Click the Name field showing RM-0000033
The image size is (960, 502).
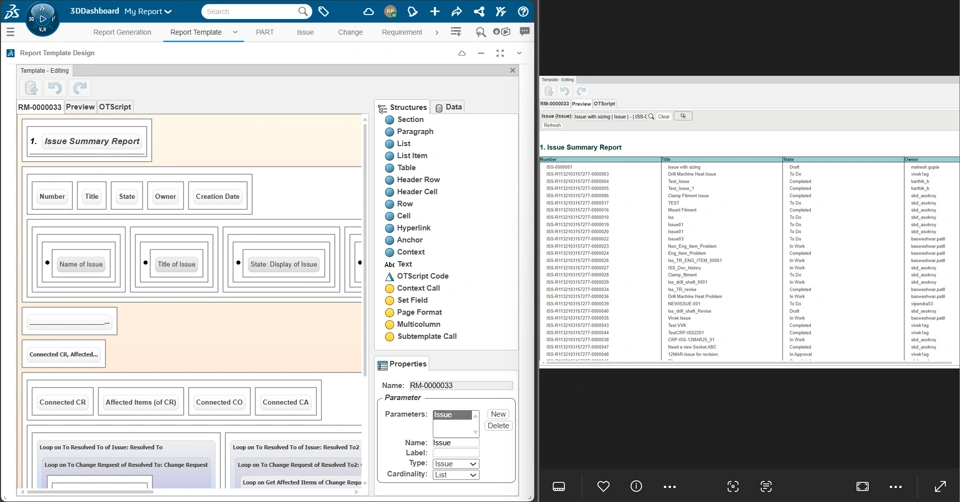click(x=460, y=386)
